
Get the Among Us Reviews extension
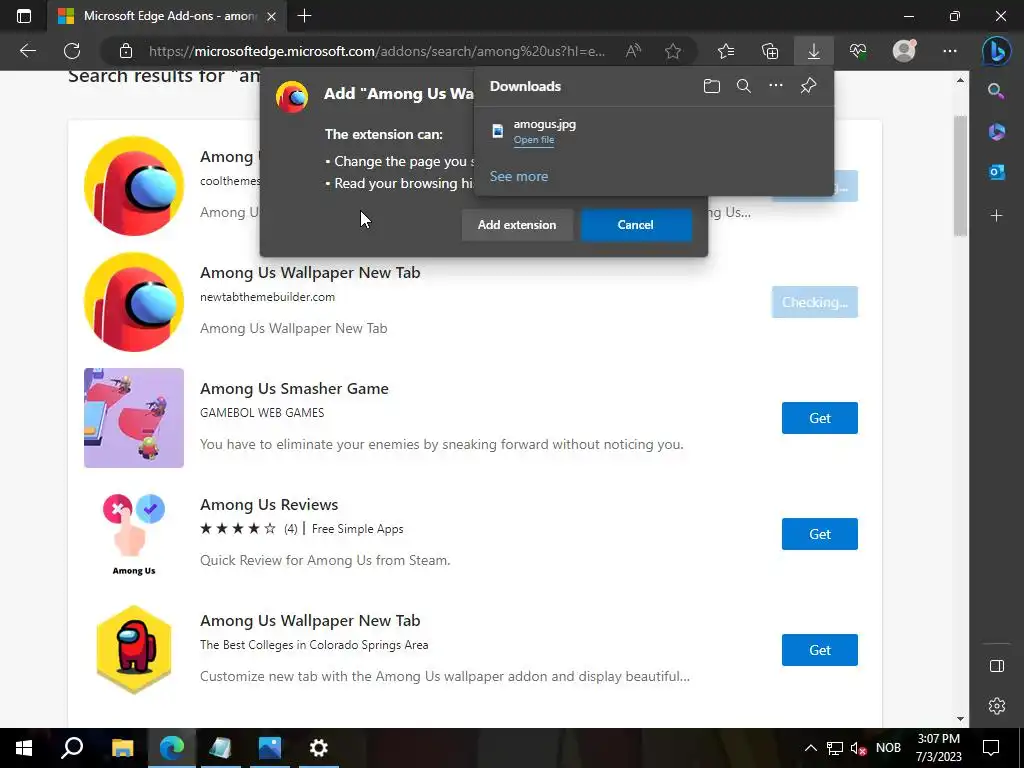(x=820, y=534)
